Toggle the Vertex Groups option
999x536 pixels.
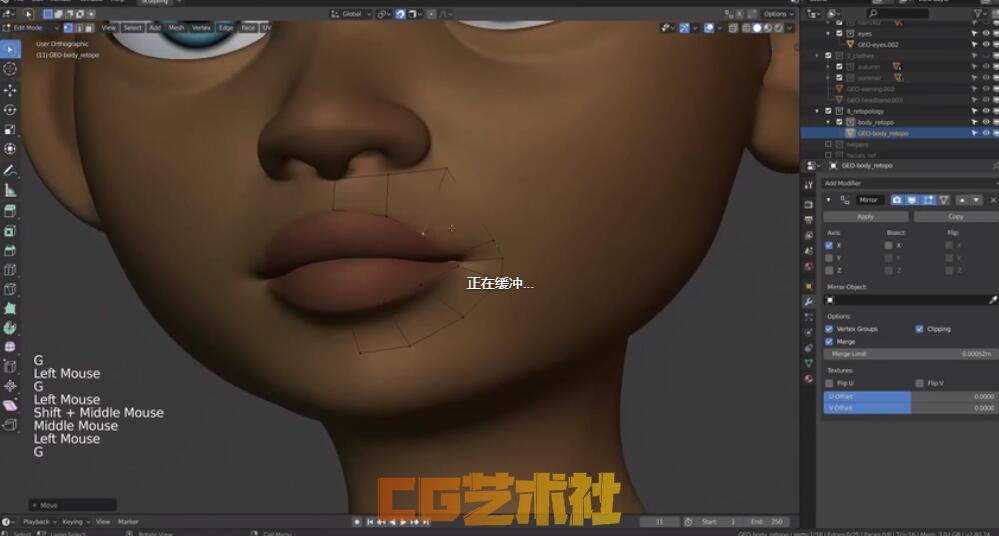coord(829,329)
